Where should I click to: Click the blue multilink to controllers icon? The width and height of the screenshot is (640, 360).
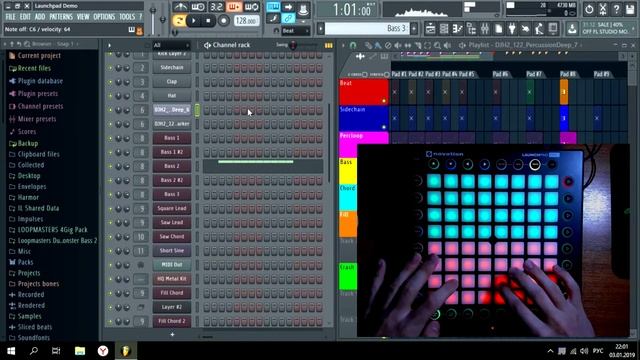288,18
